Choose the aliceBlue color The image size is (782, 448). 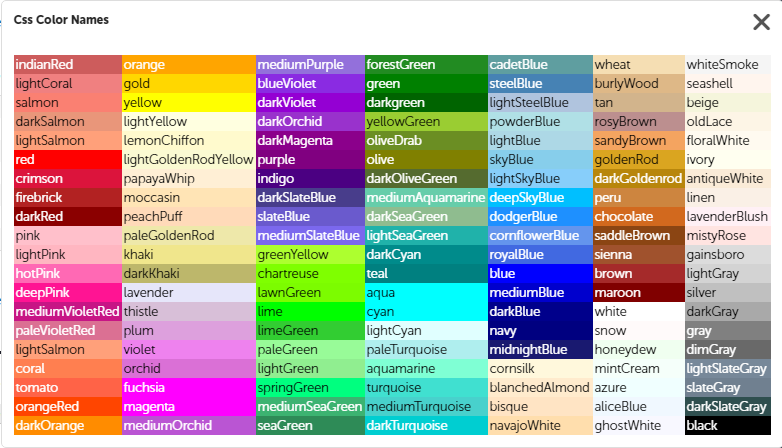click(x=639, y=406)
